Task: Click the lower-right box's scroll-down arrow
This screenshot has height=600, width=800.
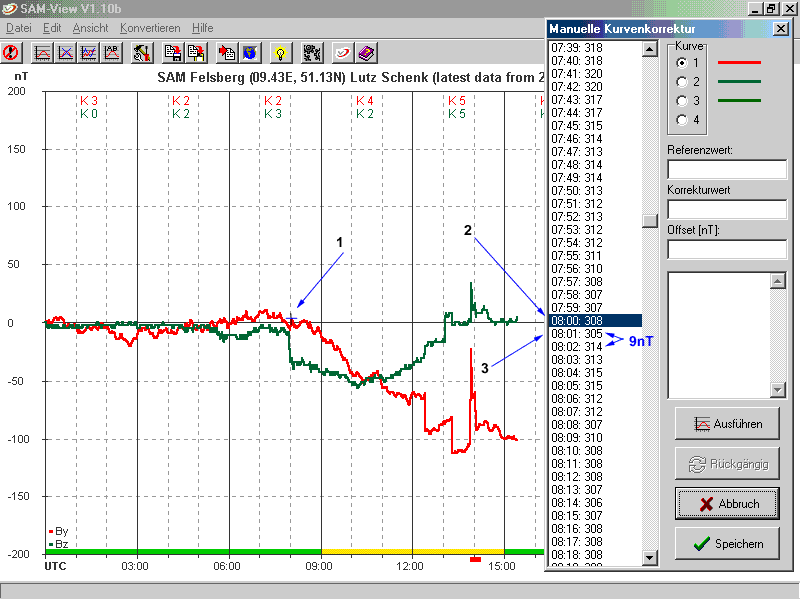Action: point(778,390)
